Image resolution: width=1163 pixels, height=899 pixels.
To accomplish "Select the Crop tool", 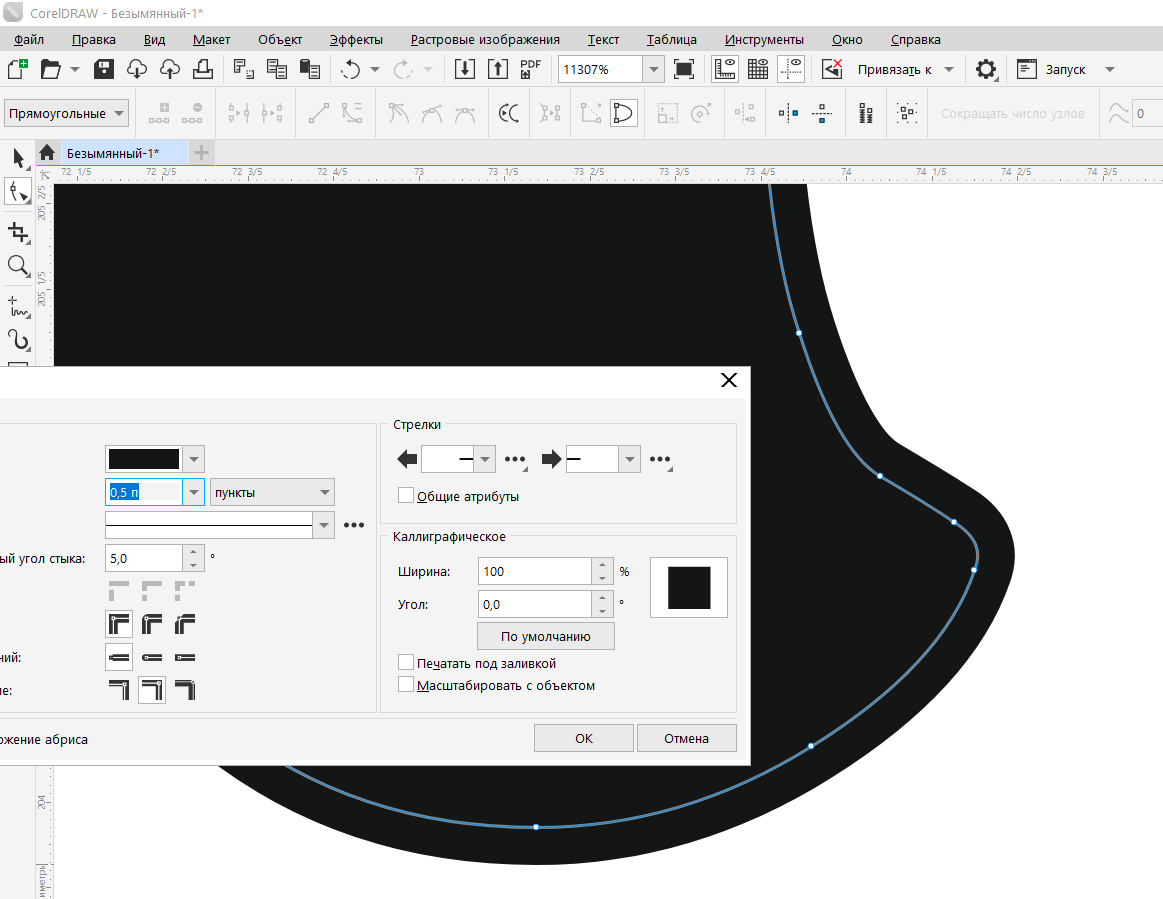I will (x=18, y=232).
